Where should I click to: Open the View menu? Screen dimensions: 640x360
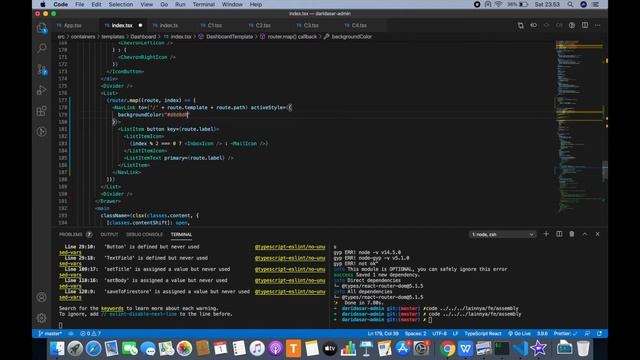pyautogui.click(x=147, y=4)
